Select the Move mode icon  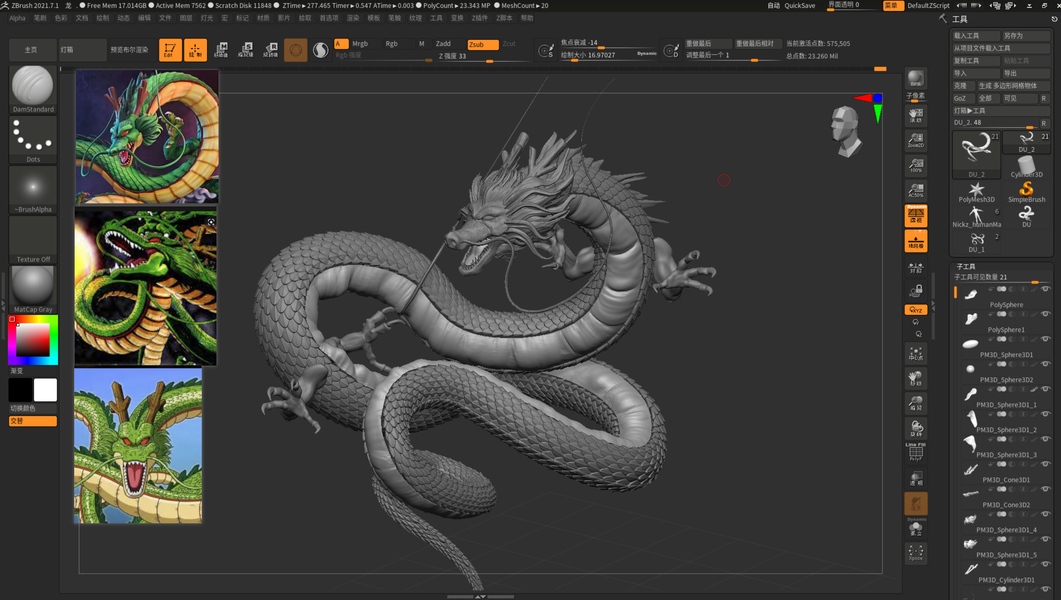pyautogui.click(x=221, y=49)
